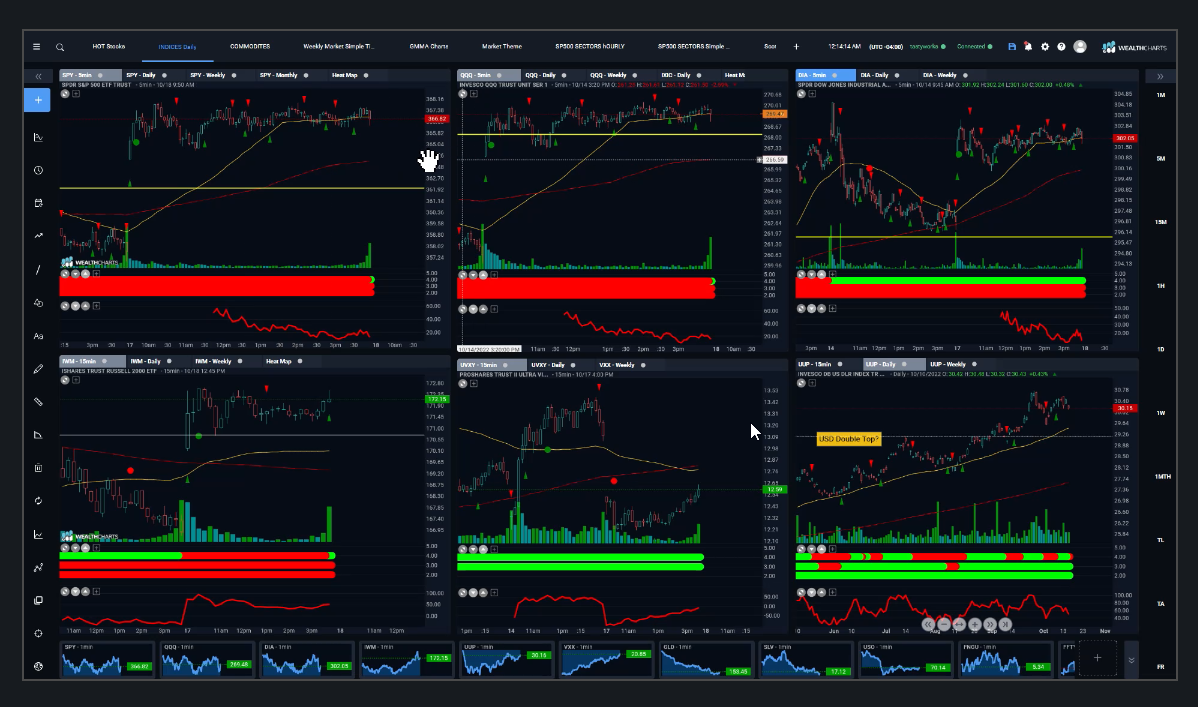Click the USD Double Top? annotation label
This screenshot has height=707, width=1198.
coord(848,439)
